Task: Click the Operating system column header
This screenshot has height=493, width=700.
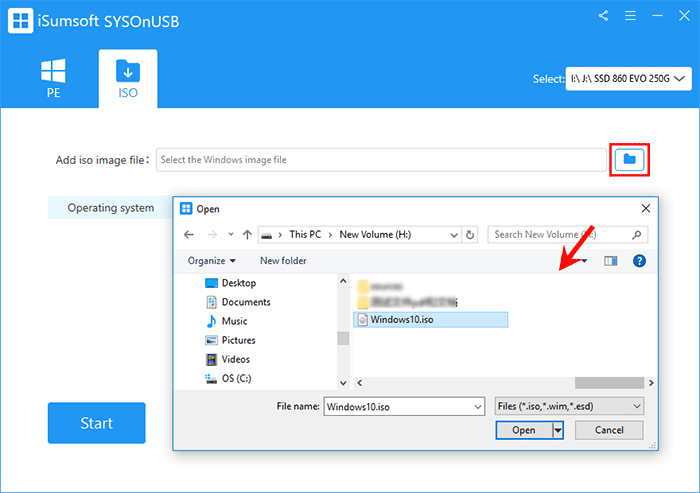Action: click(110, 208)
